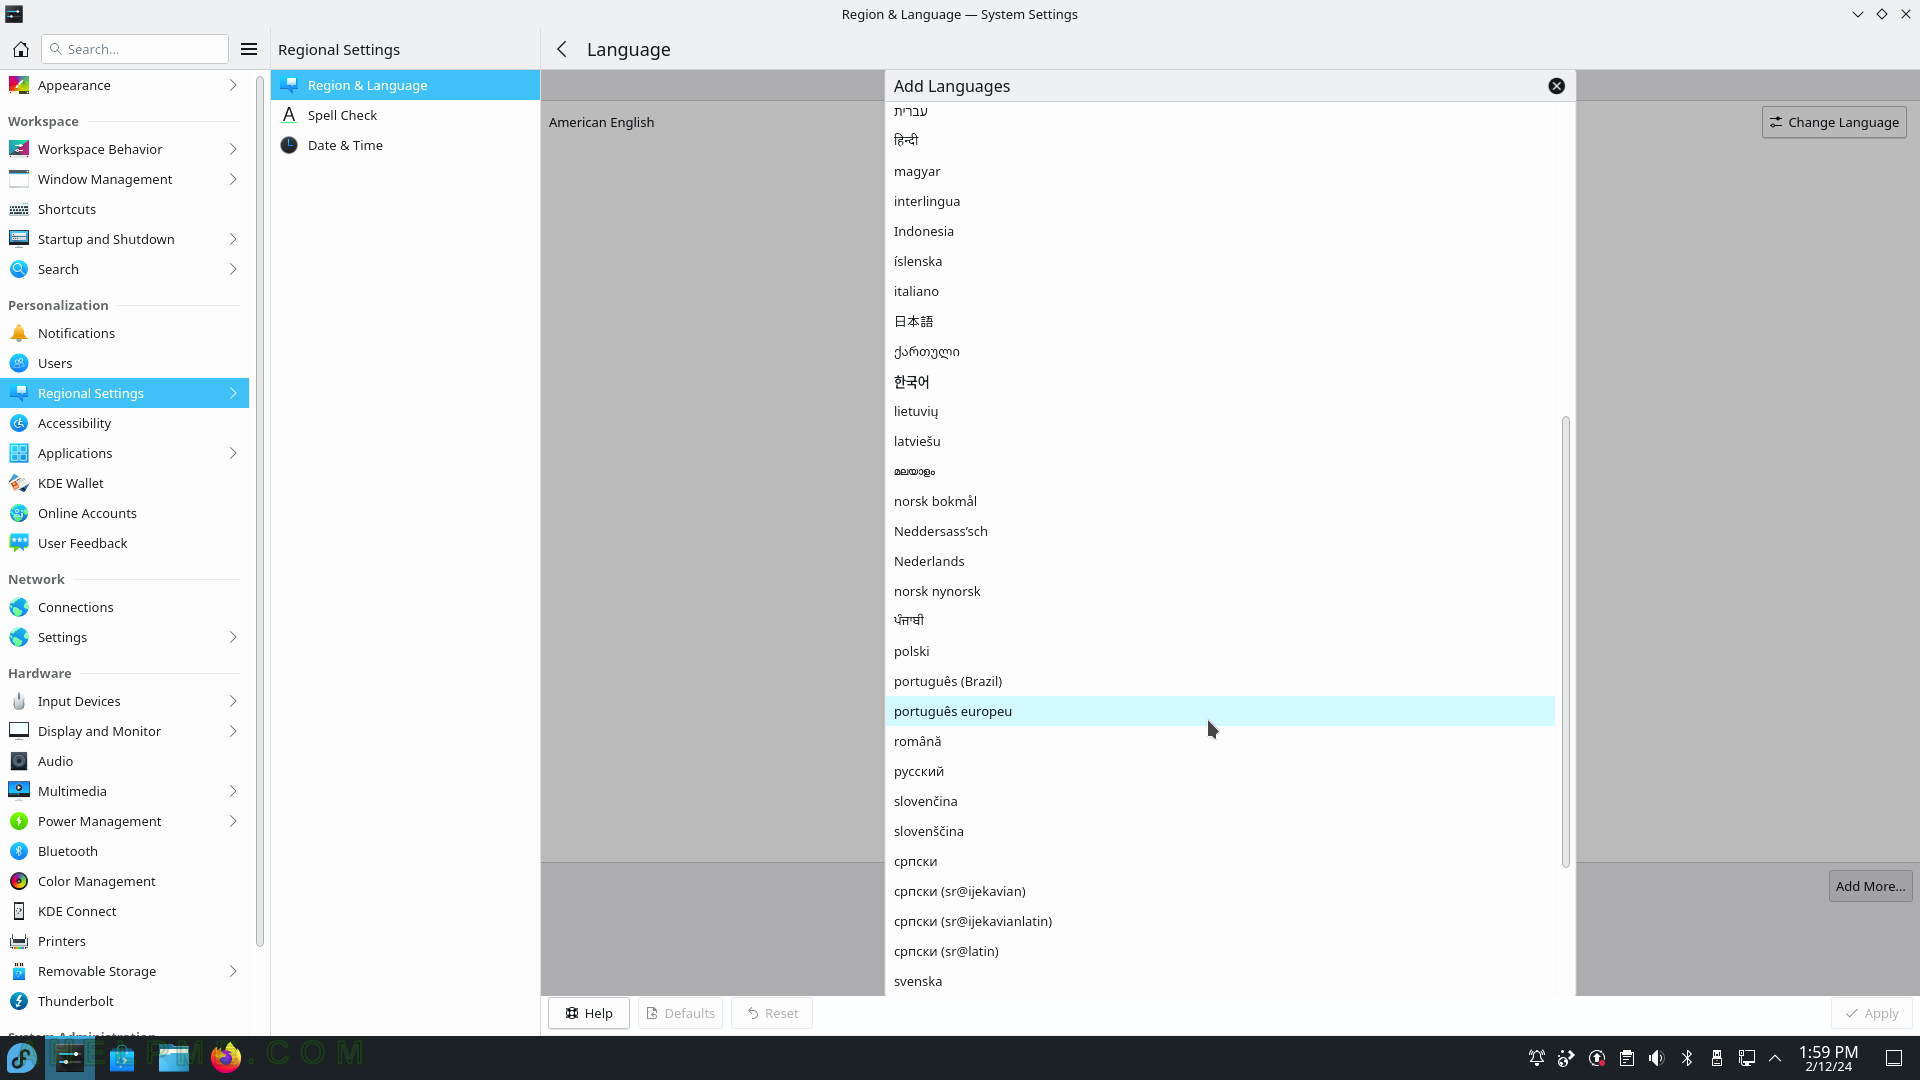Select Nederlands in the language list
Viewport: 1920px width, 1080px height.
[1220, 561]
